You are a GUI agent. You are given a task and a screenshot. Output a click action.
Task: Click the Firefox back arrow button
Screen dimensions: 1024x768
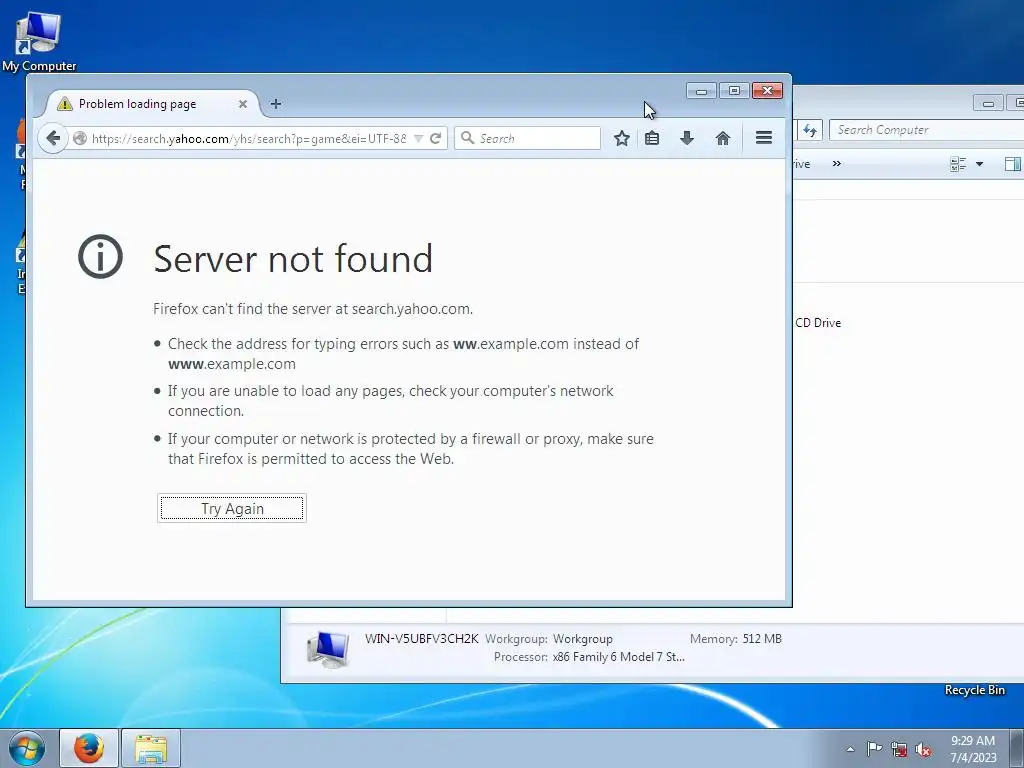point(54,138)
